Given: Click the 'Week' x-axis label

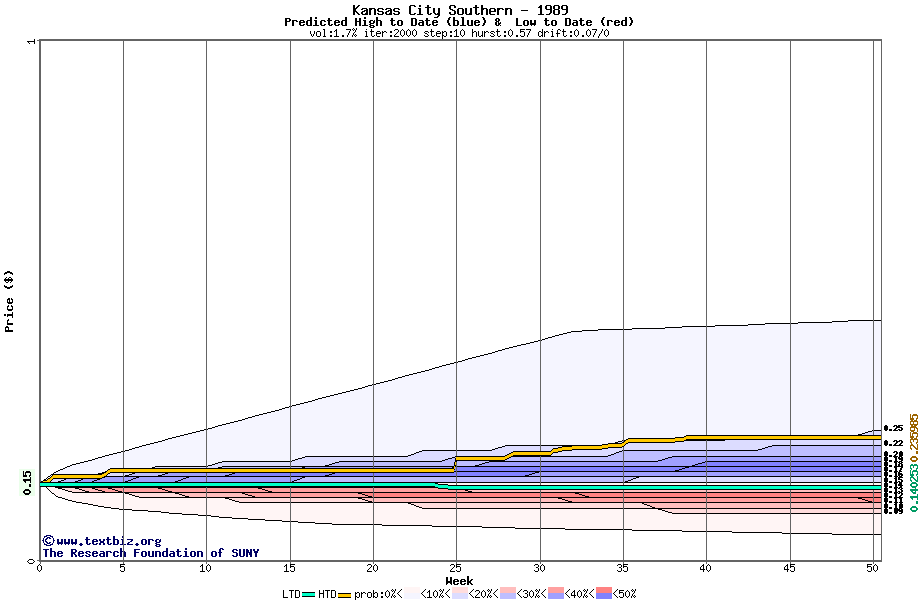Looking at the screenshot, I should [459, 581].
